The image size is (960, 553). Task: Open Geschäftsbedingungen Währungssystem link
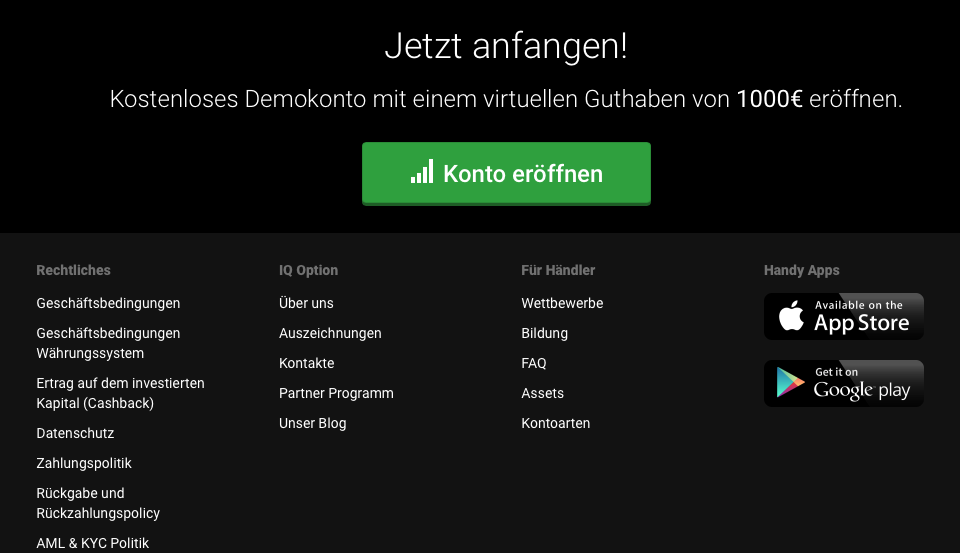(x=108, y=343)
